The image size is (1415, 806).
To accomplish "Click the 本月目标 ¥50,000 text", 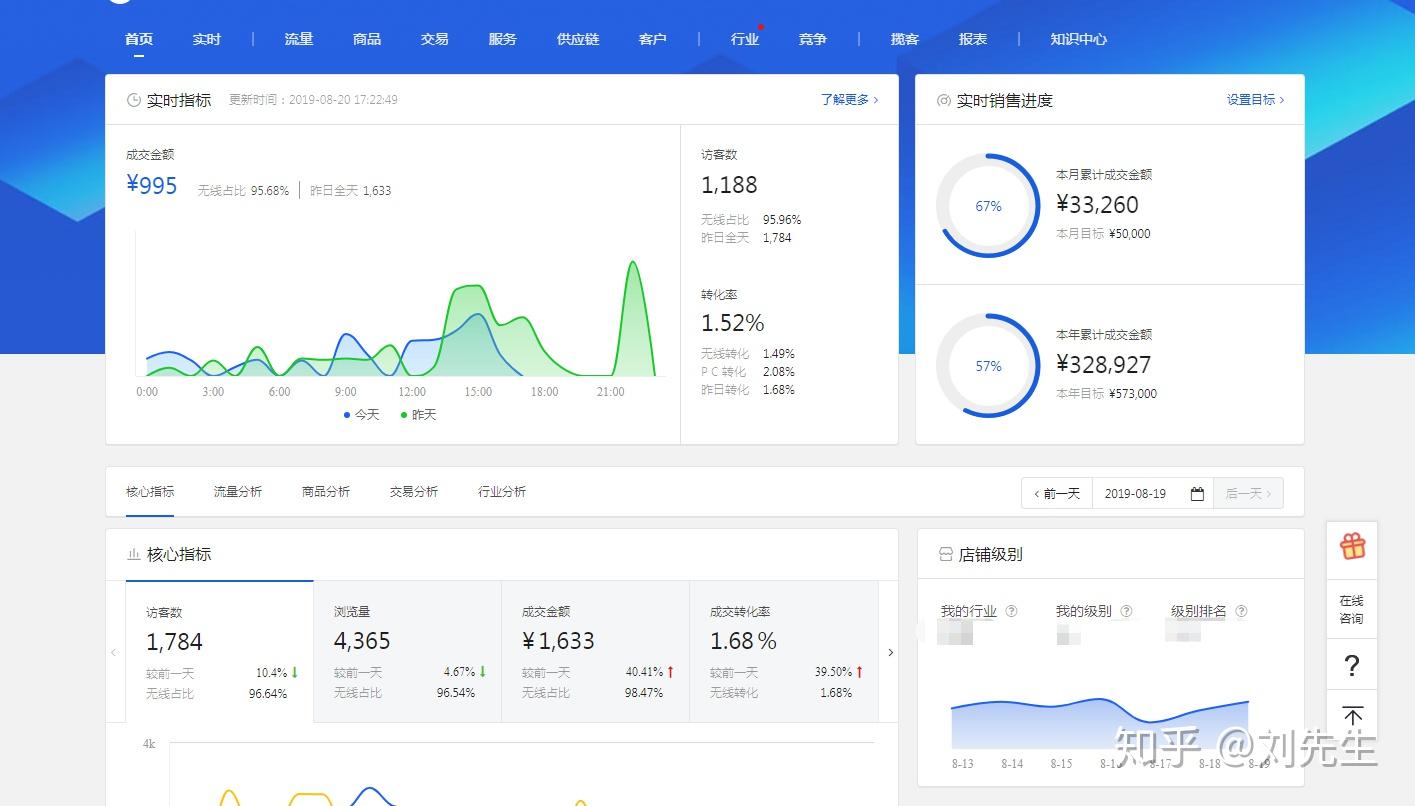I will pos(1103,234).
